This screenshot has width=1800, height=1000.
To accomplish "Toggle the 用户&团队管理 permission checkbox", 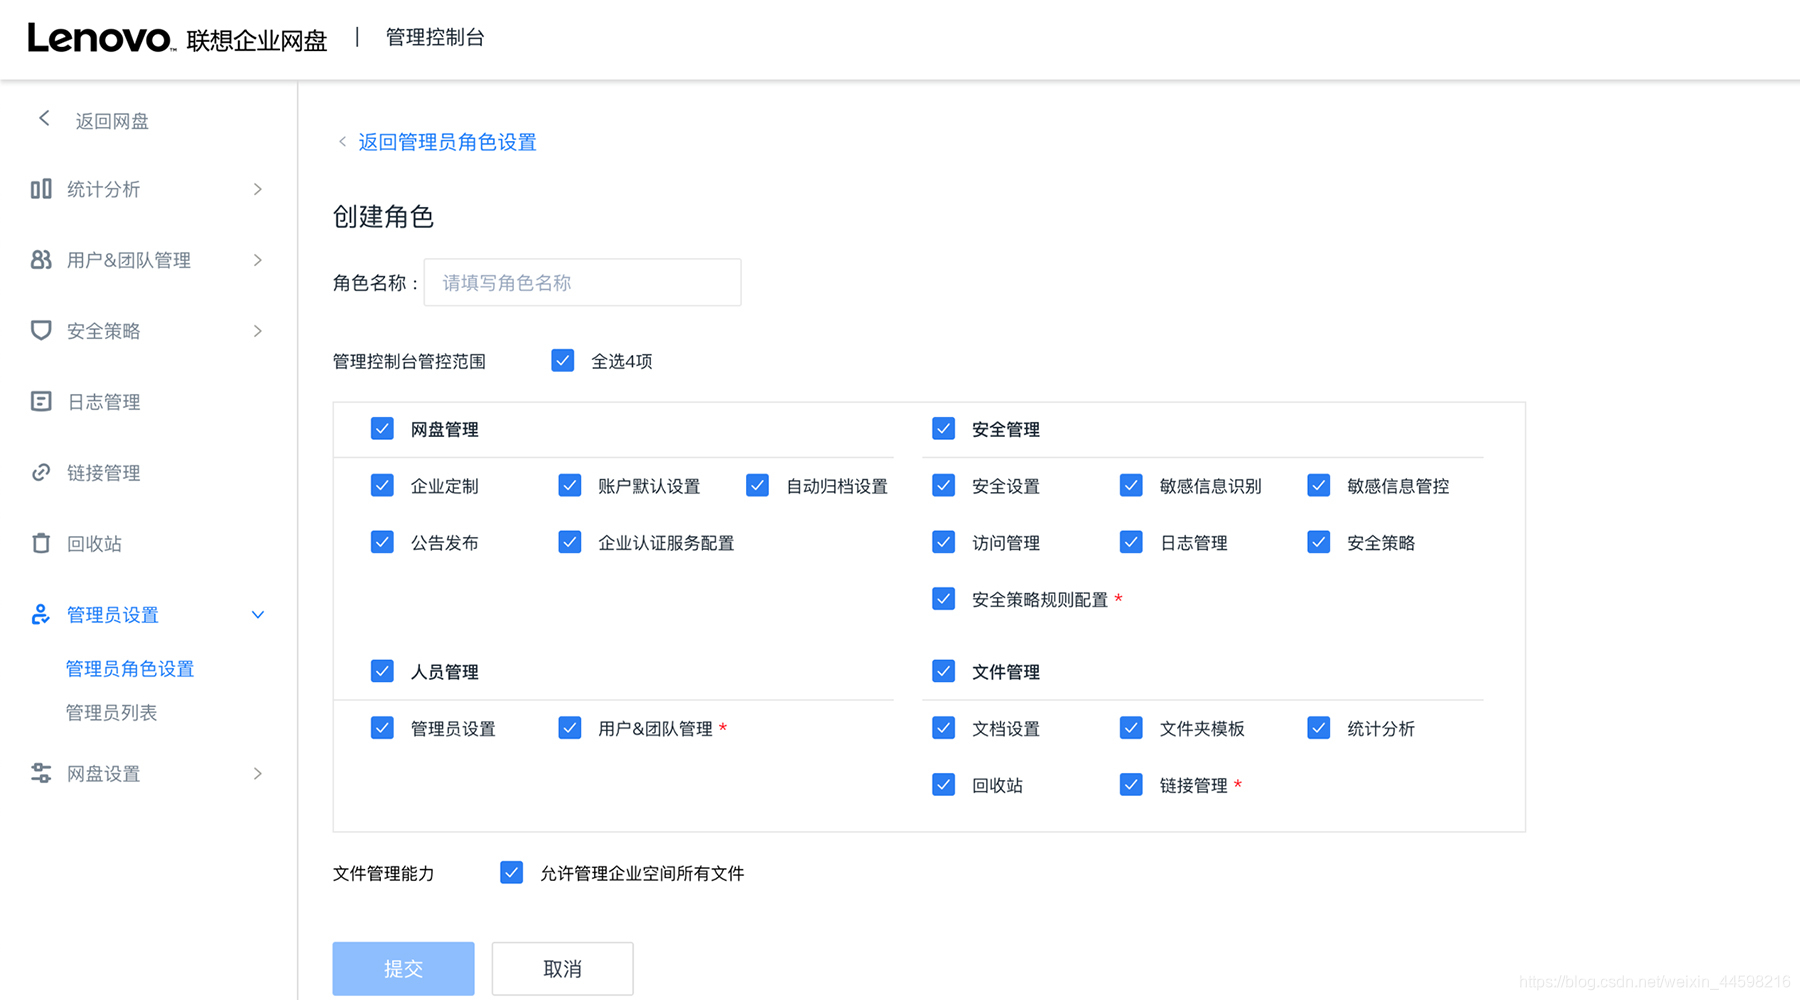I will click(570, 728).
